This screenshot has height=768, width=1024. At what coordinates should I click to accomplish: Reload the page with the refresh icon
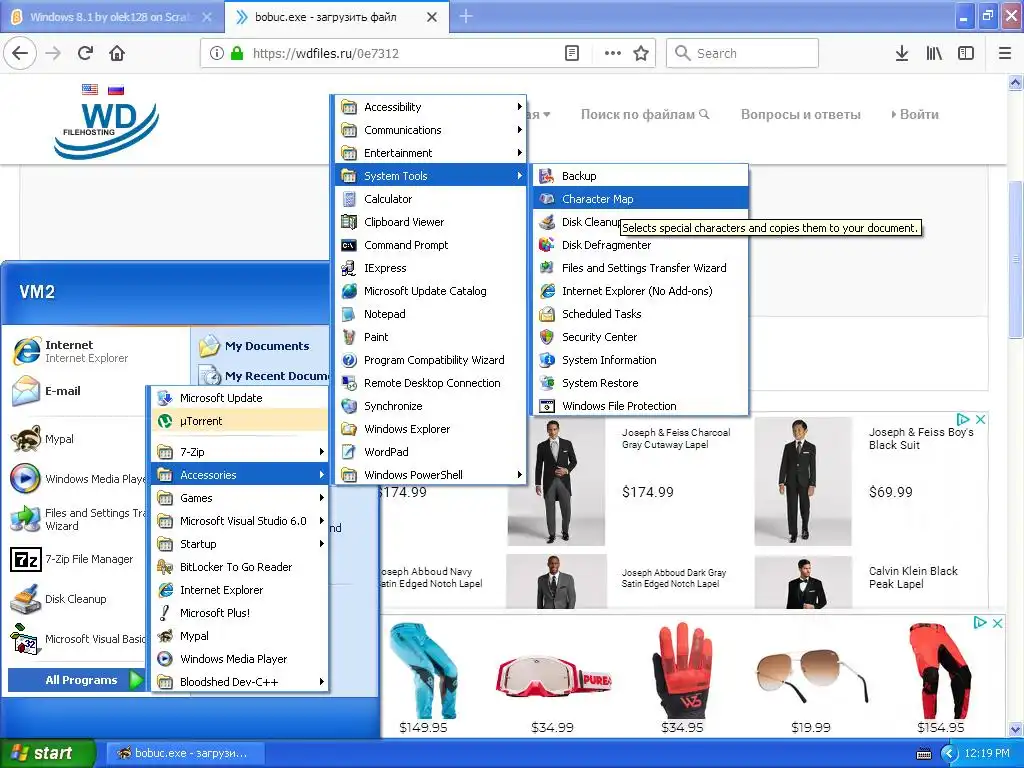click(85, 54)
